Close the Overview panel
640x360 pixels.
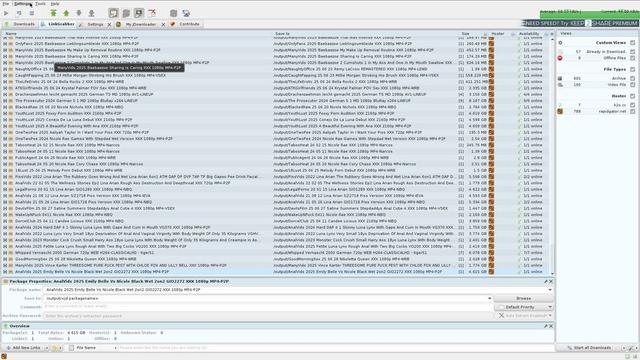[x=551, y=326]
